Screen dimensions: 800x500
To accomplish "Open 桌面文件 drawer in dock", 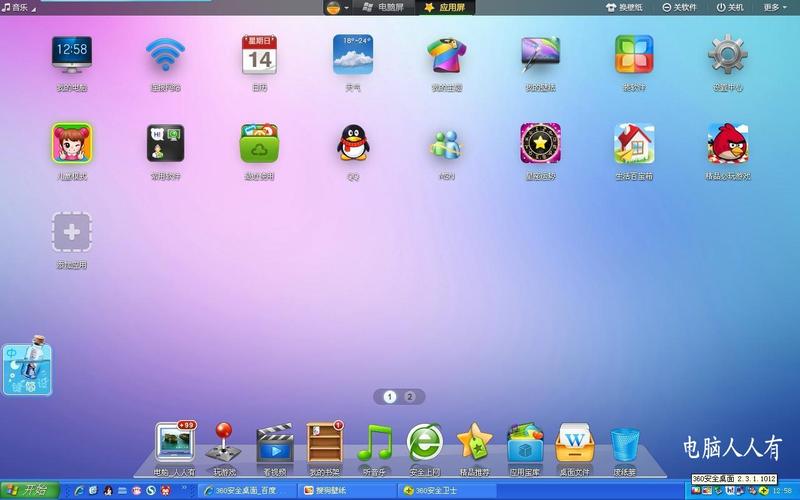I will click(575, 442).
